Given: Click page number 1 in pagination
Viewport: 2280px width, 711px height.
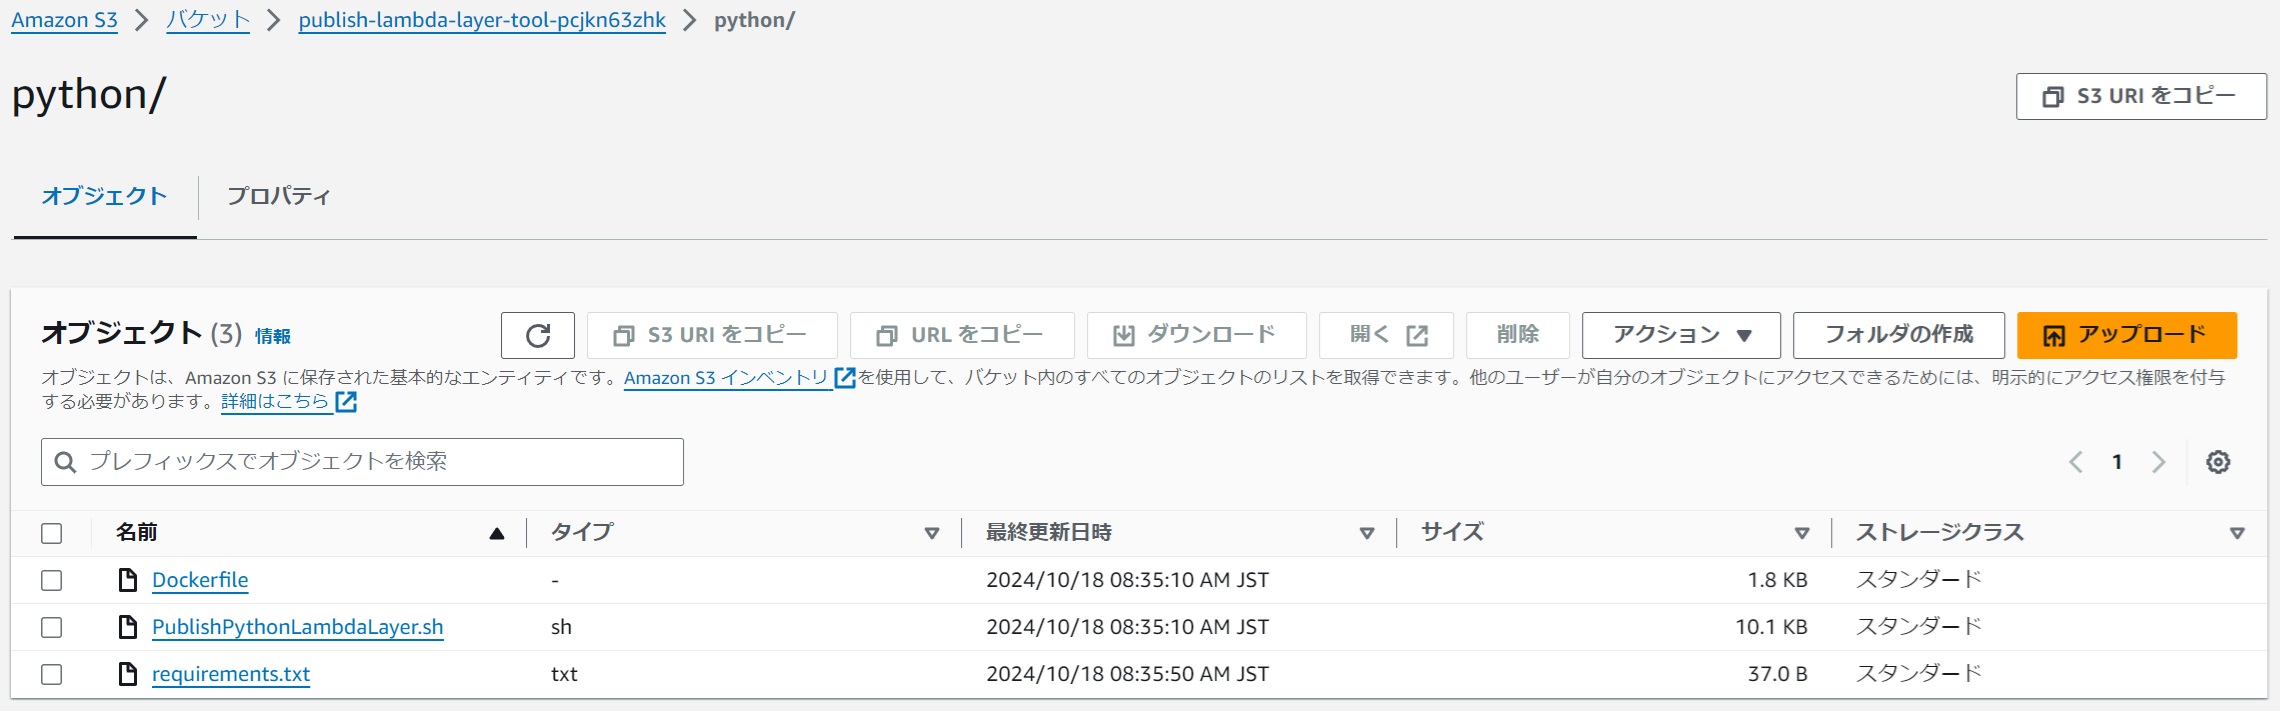Looking at the screenshot, I should coord(2117,462).
